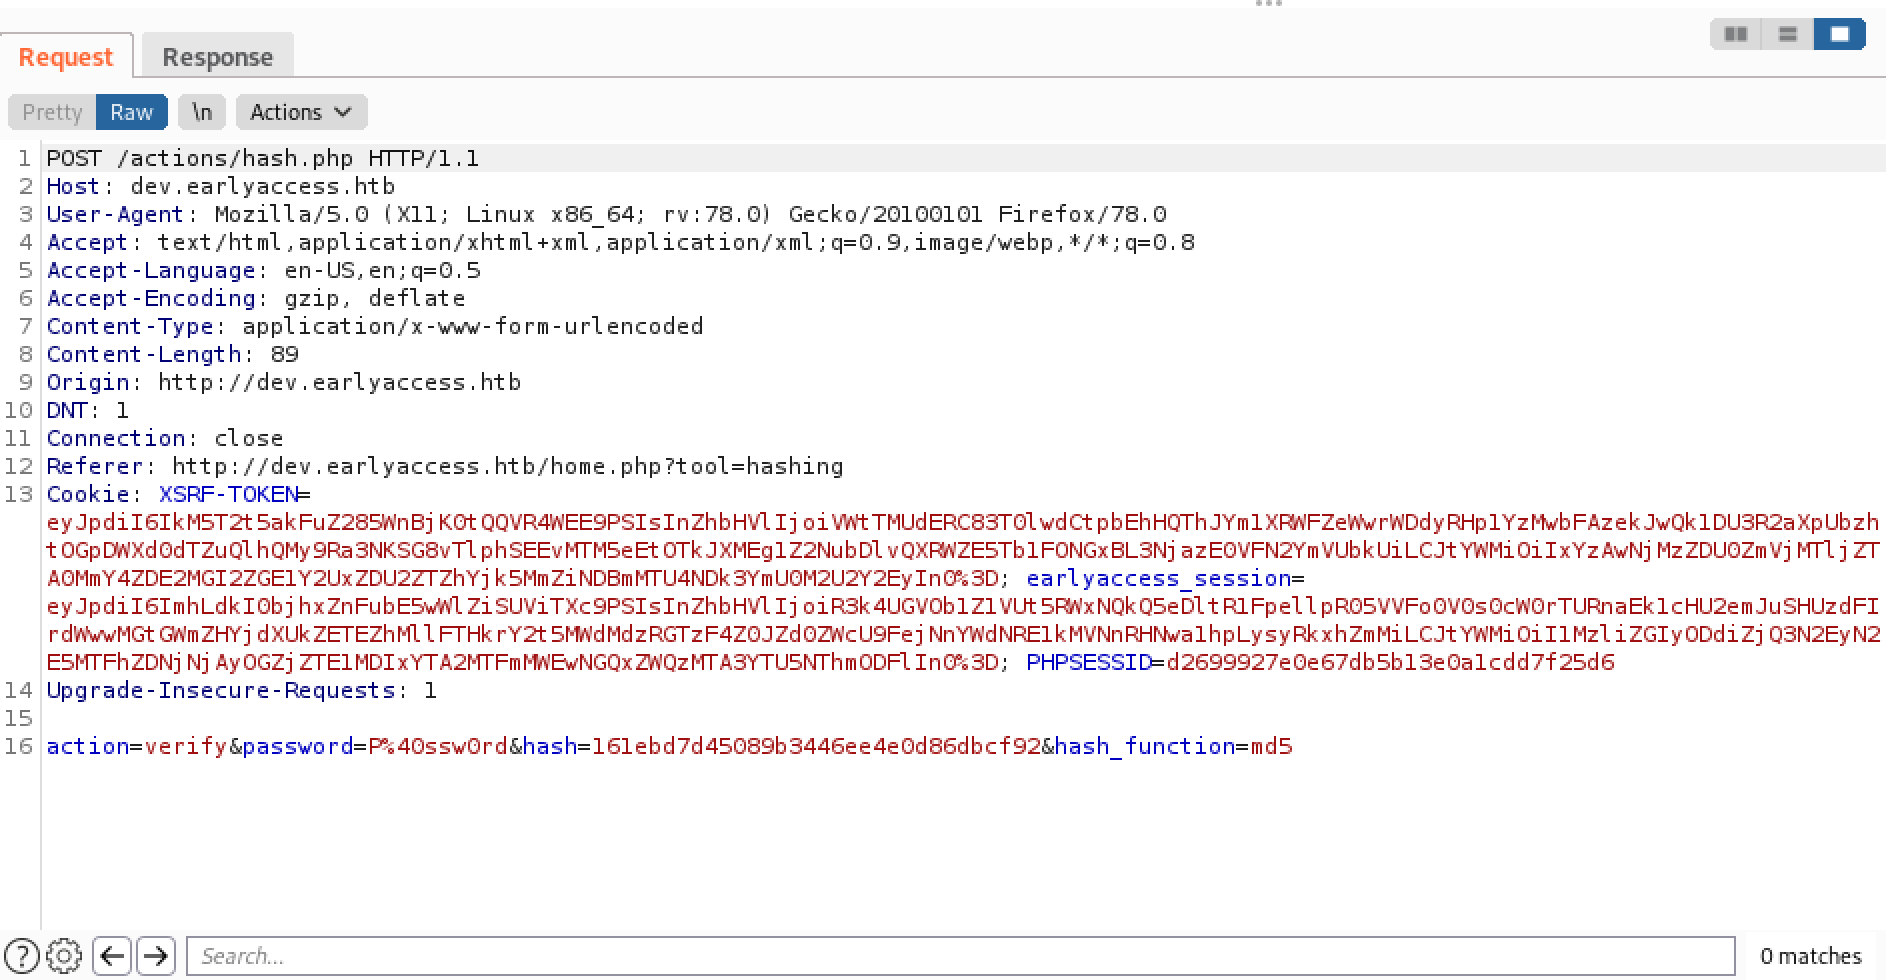Image resolution: width=1886 pixels, height=980 pixels.
Task: Switch to side-by-side layout view icon
Action: (1736, 34)
